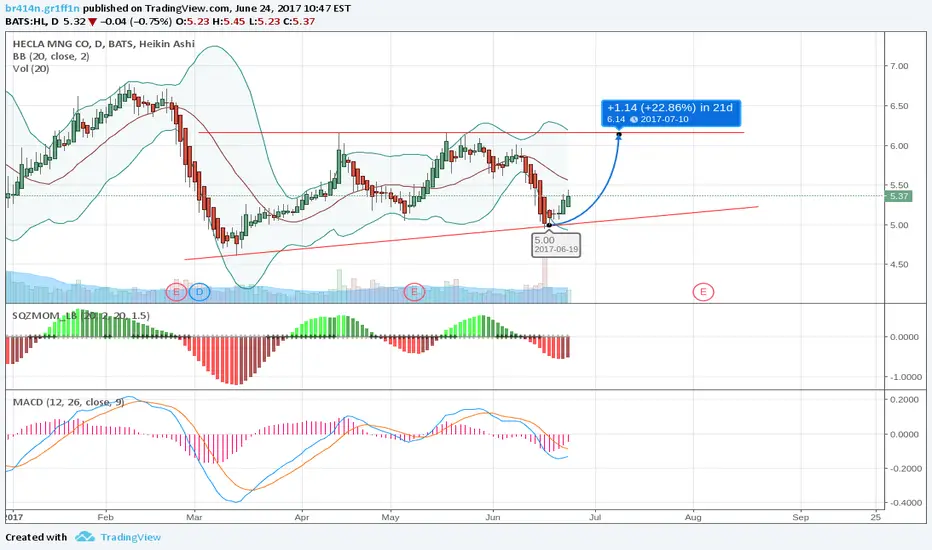Screen dimensions: 932x550
Task: Click the H:5.45 high value
Action: click(x=229, y=21)
